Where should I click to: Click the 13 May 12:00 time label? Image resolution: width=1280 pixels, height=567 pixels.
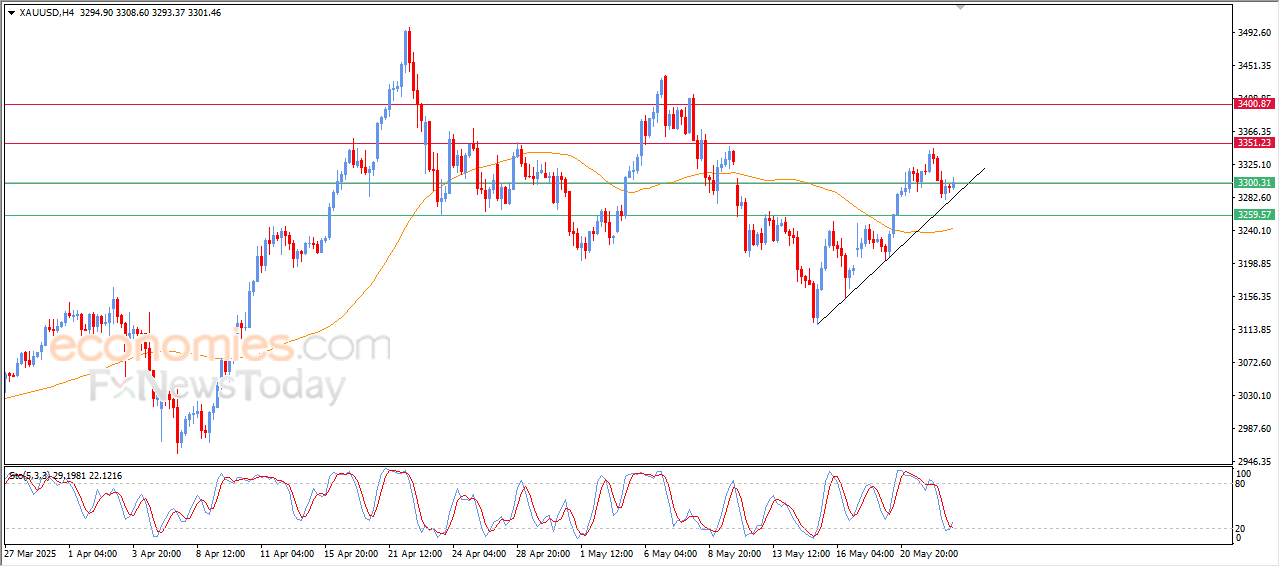[801, 553]
